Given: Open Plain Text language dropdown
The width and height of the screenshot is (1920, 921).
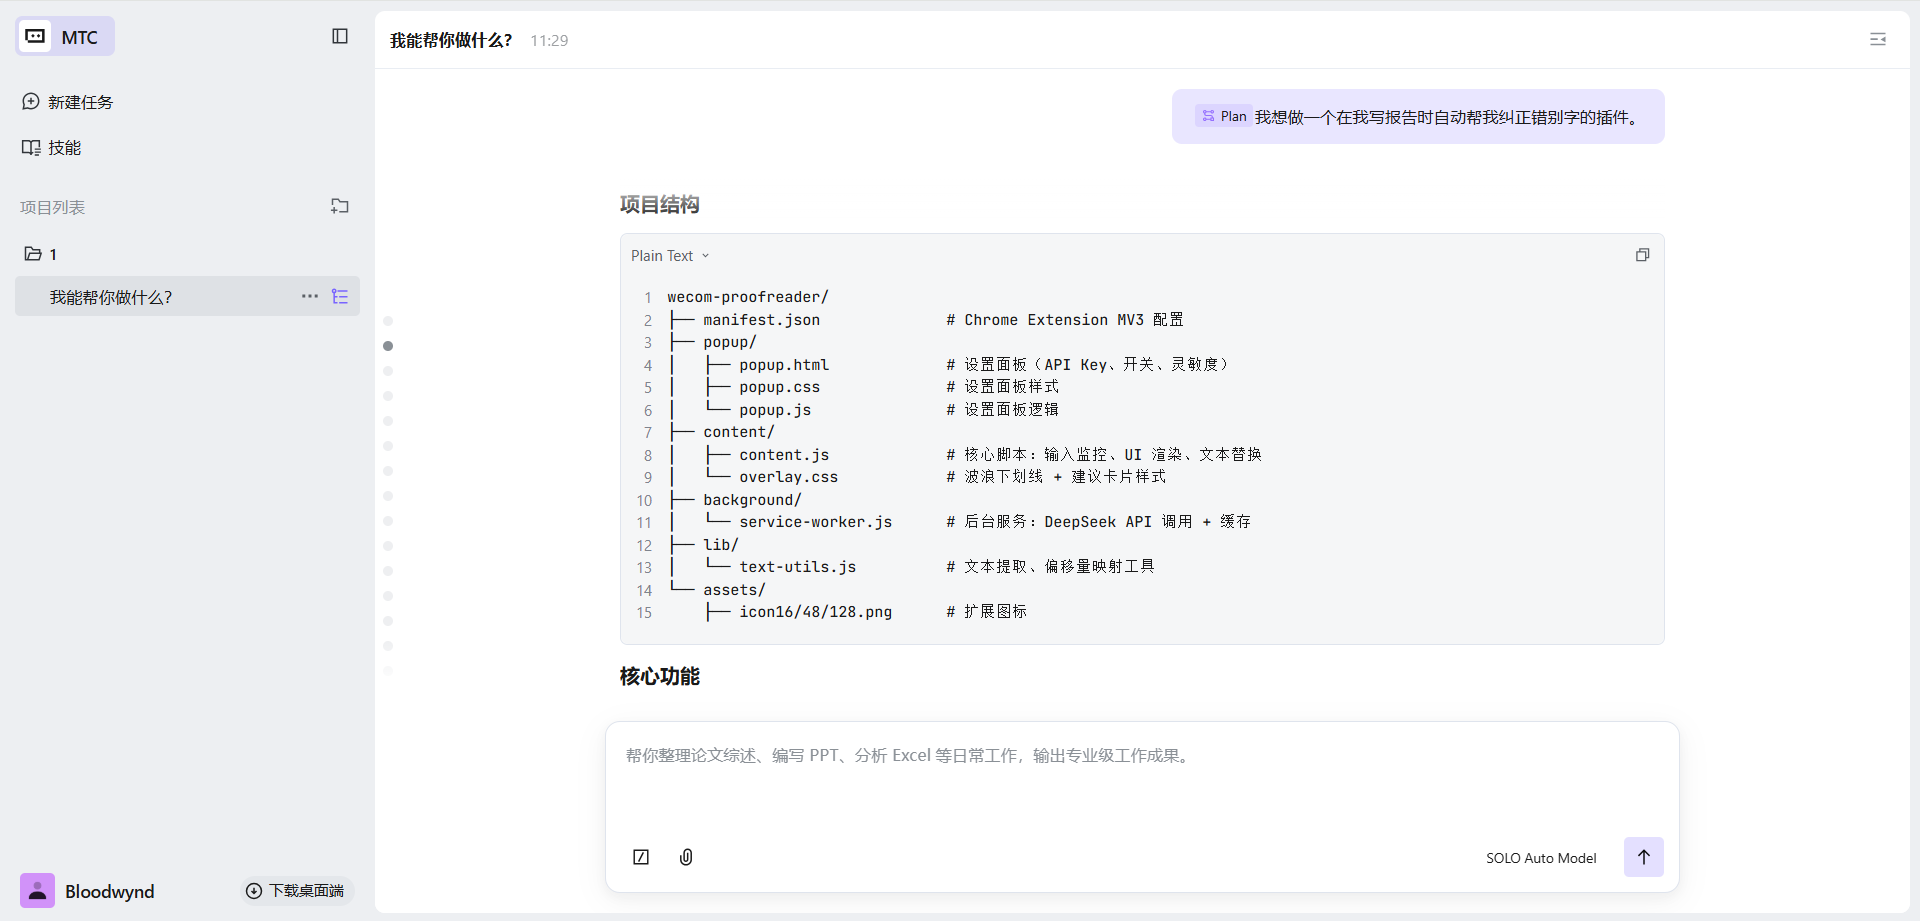Looking at the screenshot, I should click(670, 256).
